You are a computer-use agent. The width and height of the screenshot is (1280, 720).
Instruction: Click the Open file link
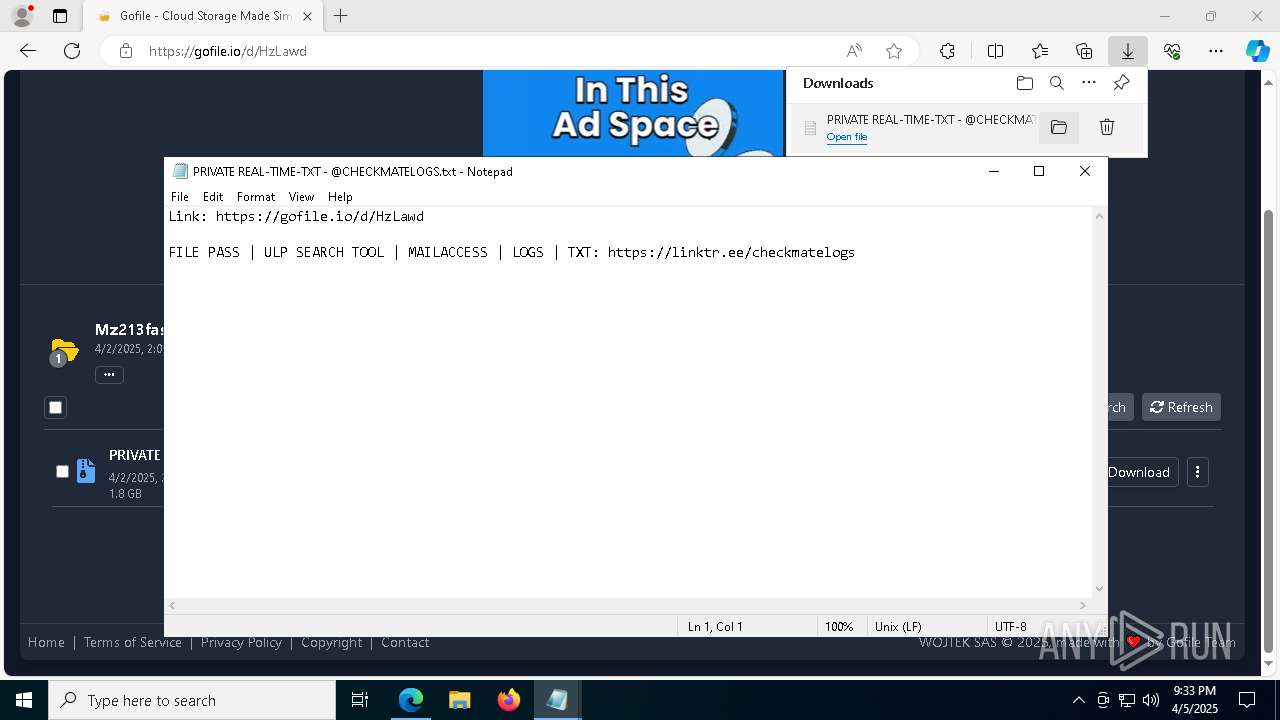pos(847,137)
